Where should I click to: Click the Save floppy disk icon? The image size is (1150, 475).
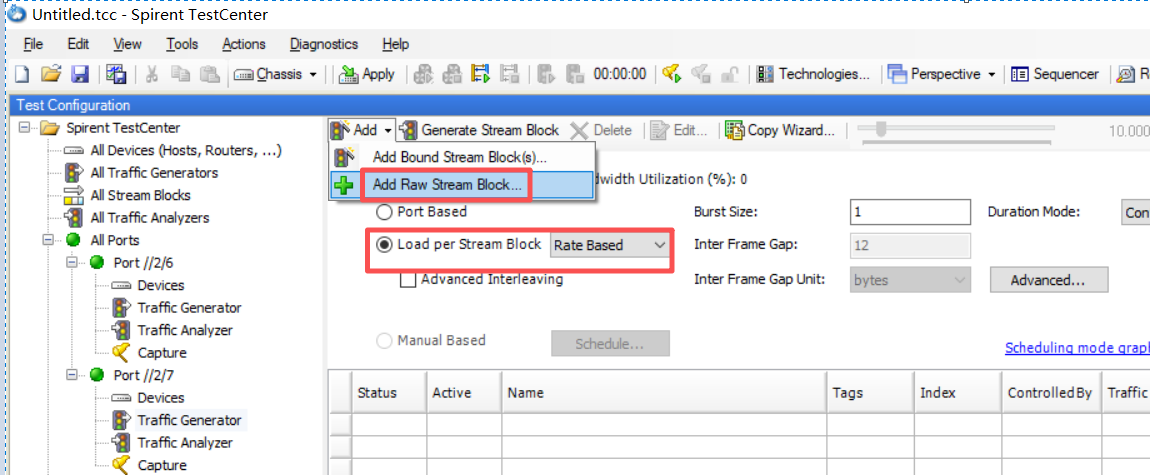pos(79,74)
